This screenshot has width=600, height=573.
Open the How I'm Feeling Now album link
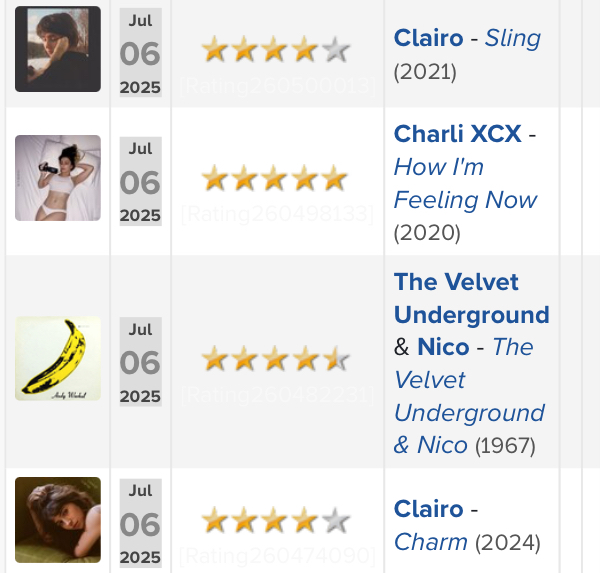[465, 183]
